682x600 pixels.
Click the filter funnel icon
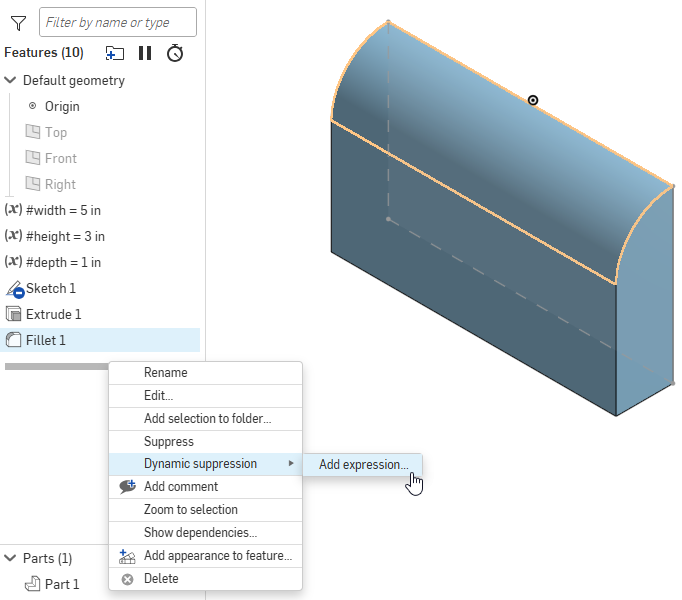click(x=17, y=22)
